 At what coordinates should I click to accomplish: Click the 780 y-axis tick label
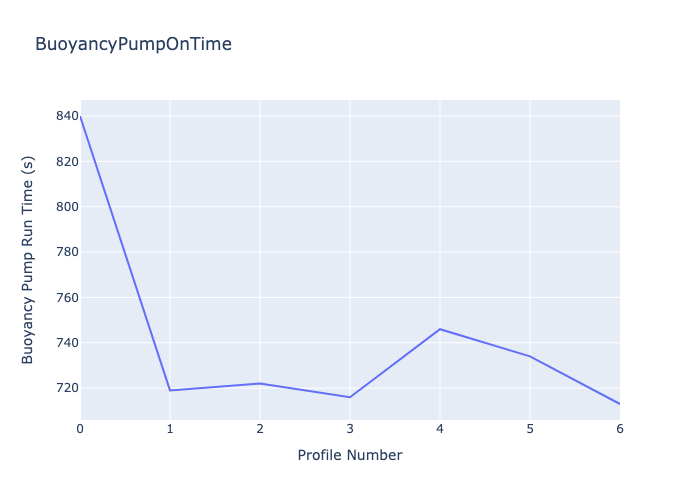67,252
